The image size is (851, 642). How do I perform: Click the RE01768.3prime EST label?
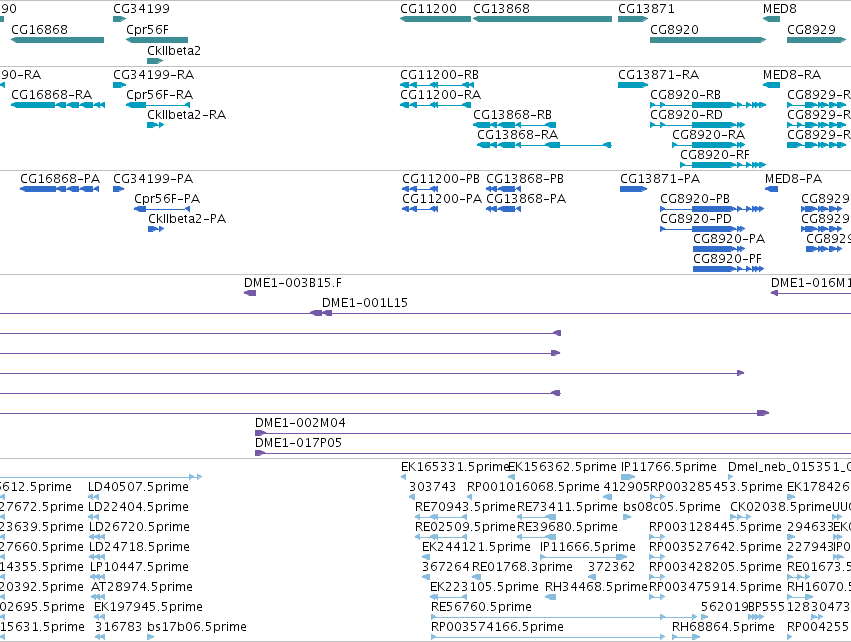(522, 567)
